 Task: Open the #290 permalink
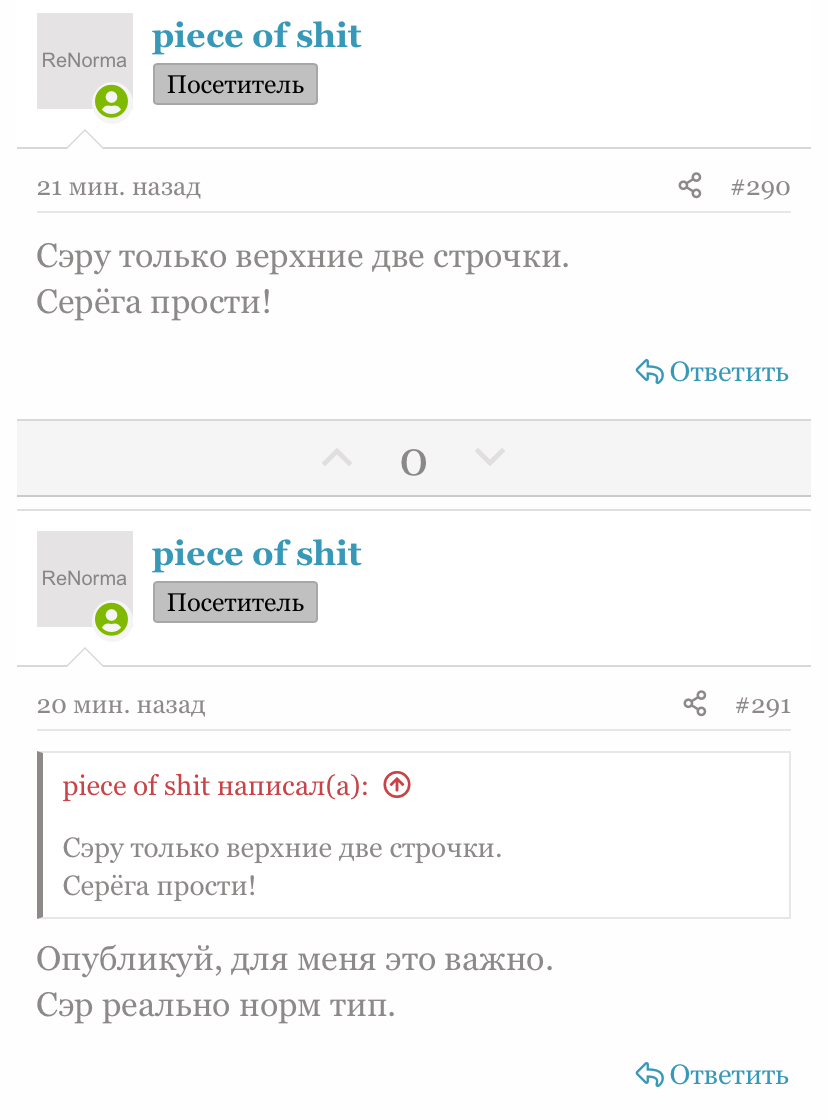coord(760,188)
